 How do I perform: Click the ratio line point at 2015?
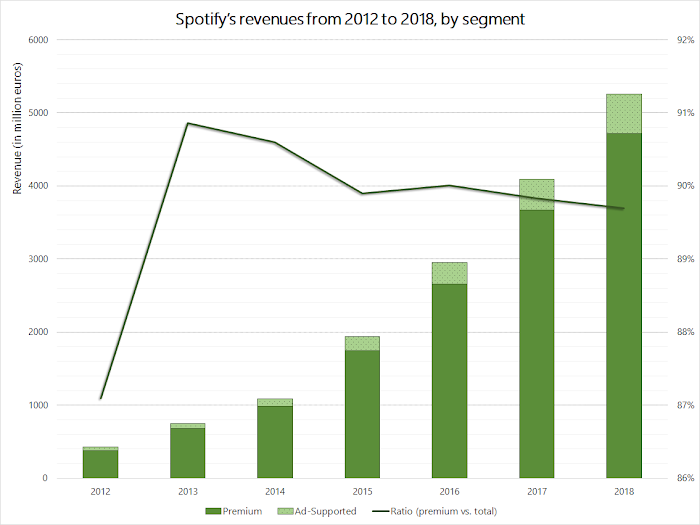tap(362, 193)
